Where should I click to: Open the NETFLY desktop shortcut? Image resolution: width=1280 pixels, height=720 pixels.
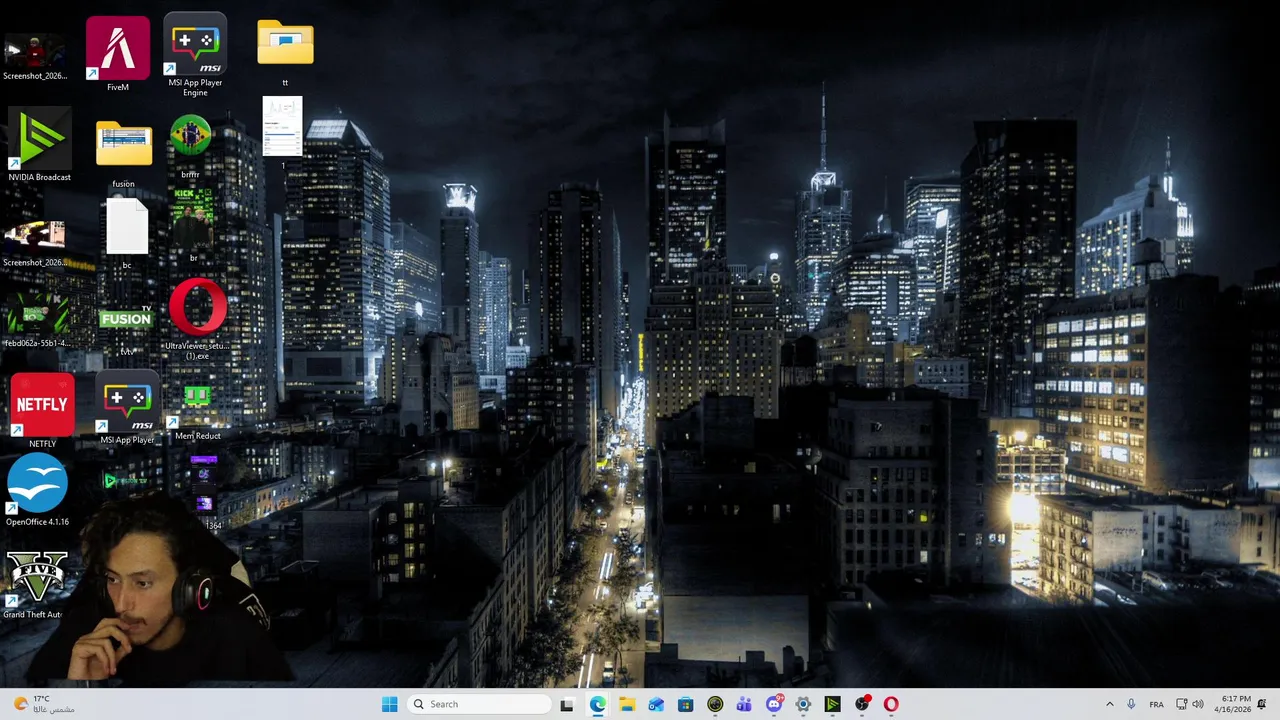42,410
